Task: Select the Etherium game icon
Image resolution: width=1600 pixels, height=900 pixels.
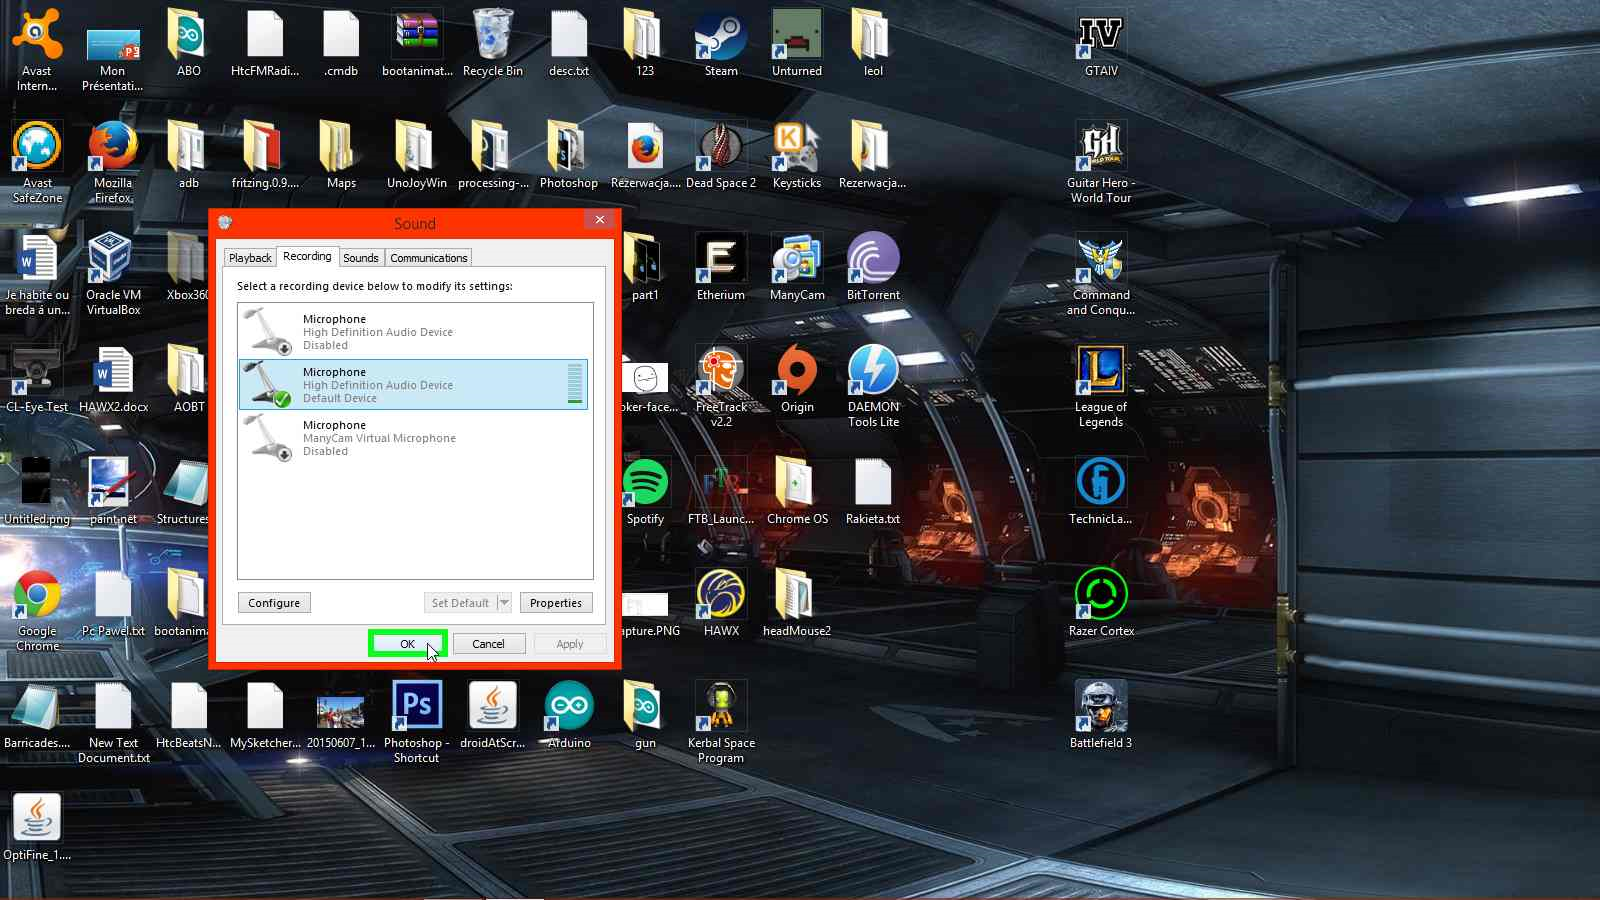Action: pyautogui.click(x=721, y=266)
